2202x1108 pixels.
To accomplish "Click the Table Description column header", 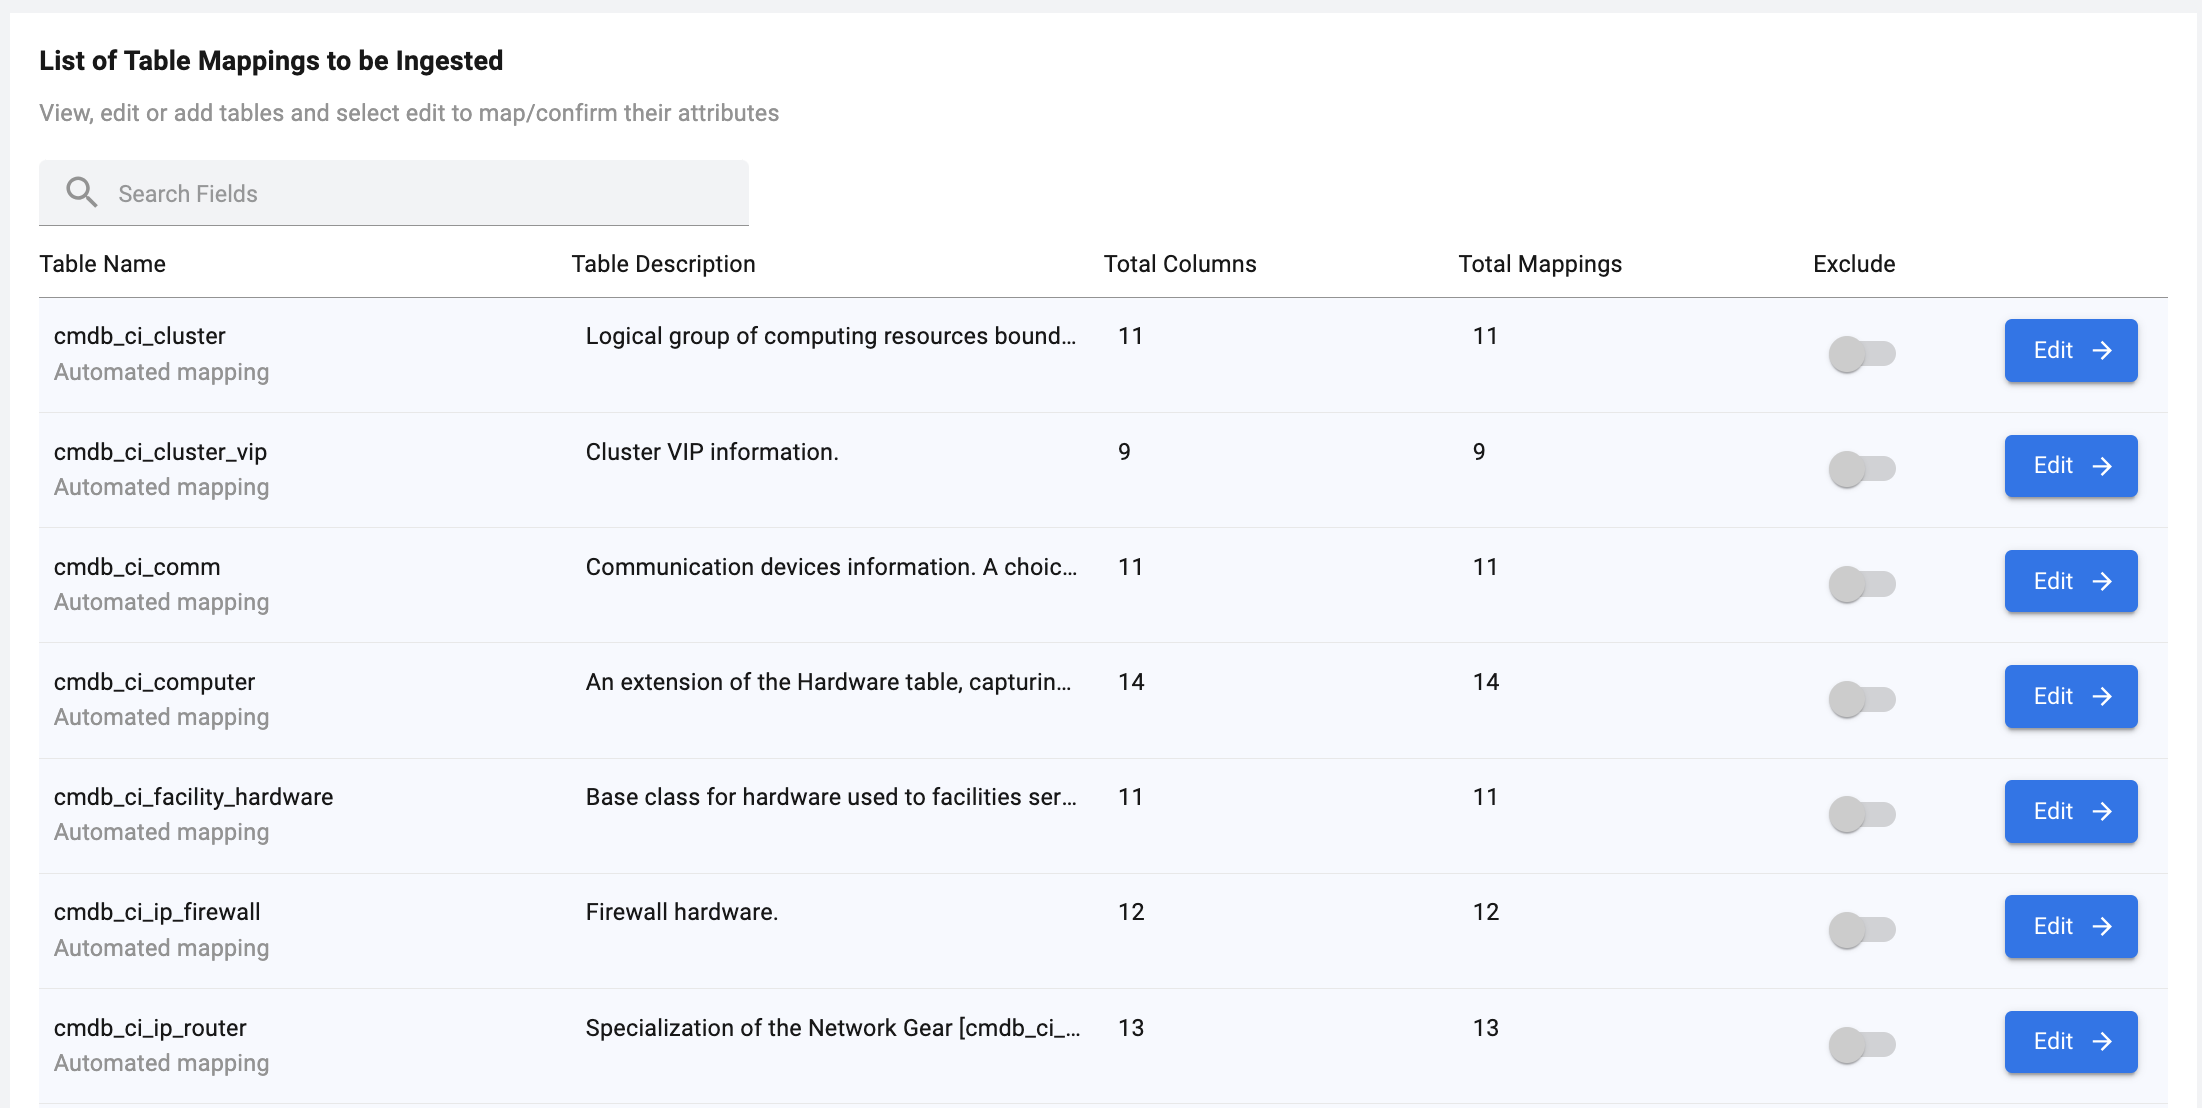I will [x=663, y=264].
